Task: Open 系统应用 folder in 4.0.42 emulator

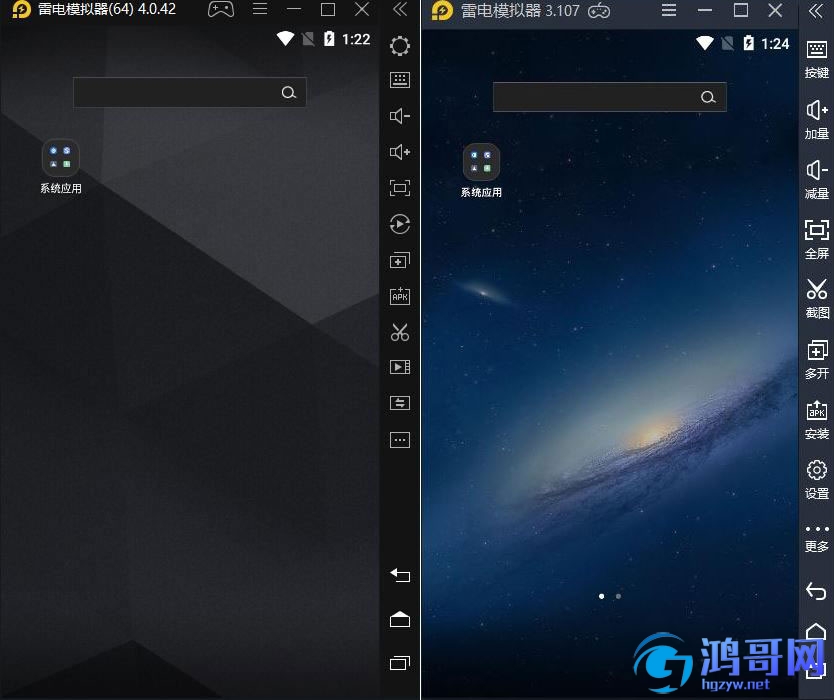Action: click(61, 166)
